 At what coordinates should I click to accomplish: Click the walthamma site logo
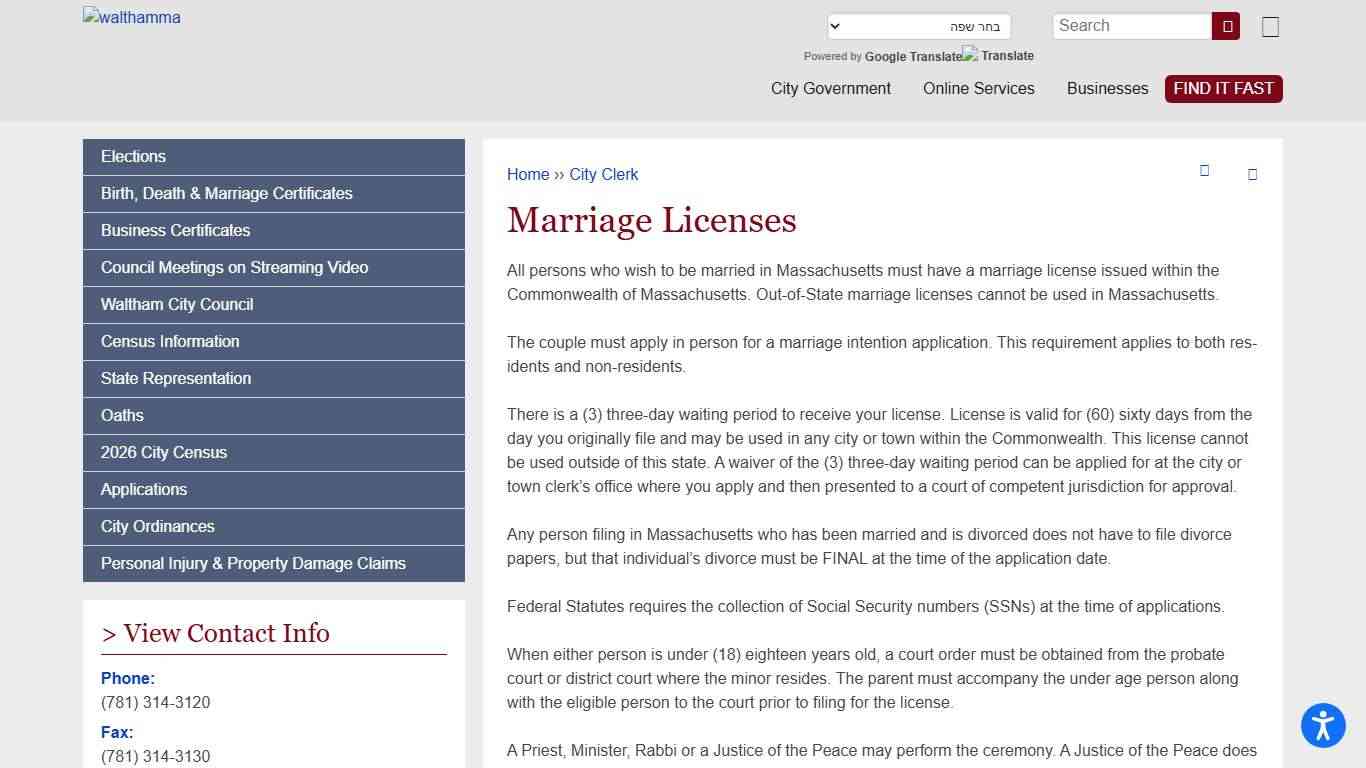click(x=131, y=17)
